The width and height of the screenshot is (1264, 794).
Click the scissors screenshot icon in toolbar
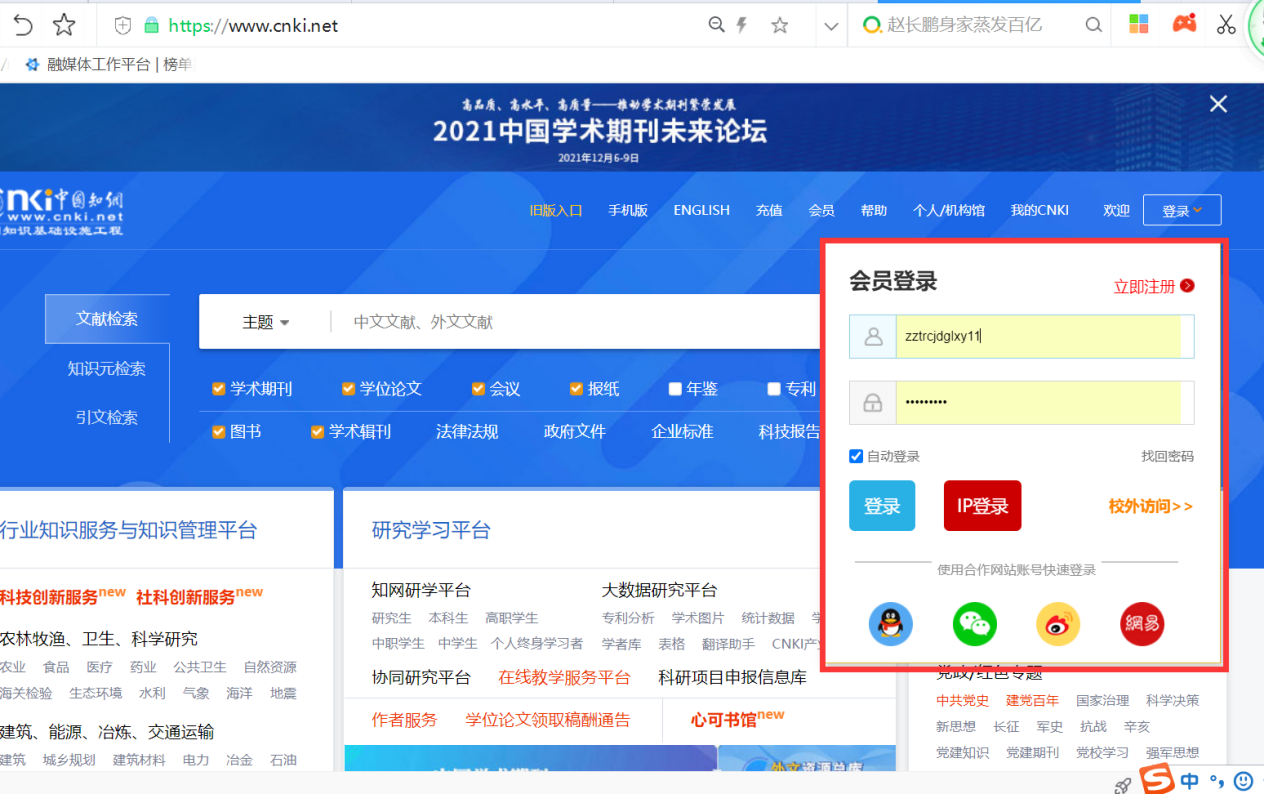coord(1227,25)
